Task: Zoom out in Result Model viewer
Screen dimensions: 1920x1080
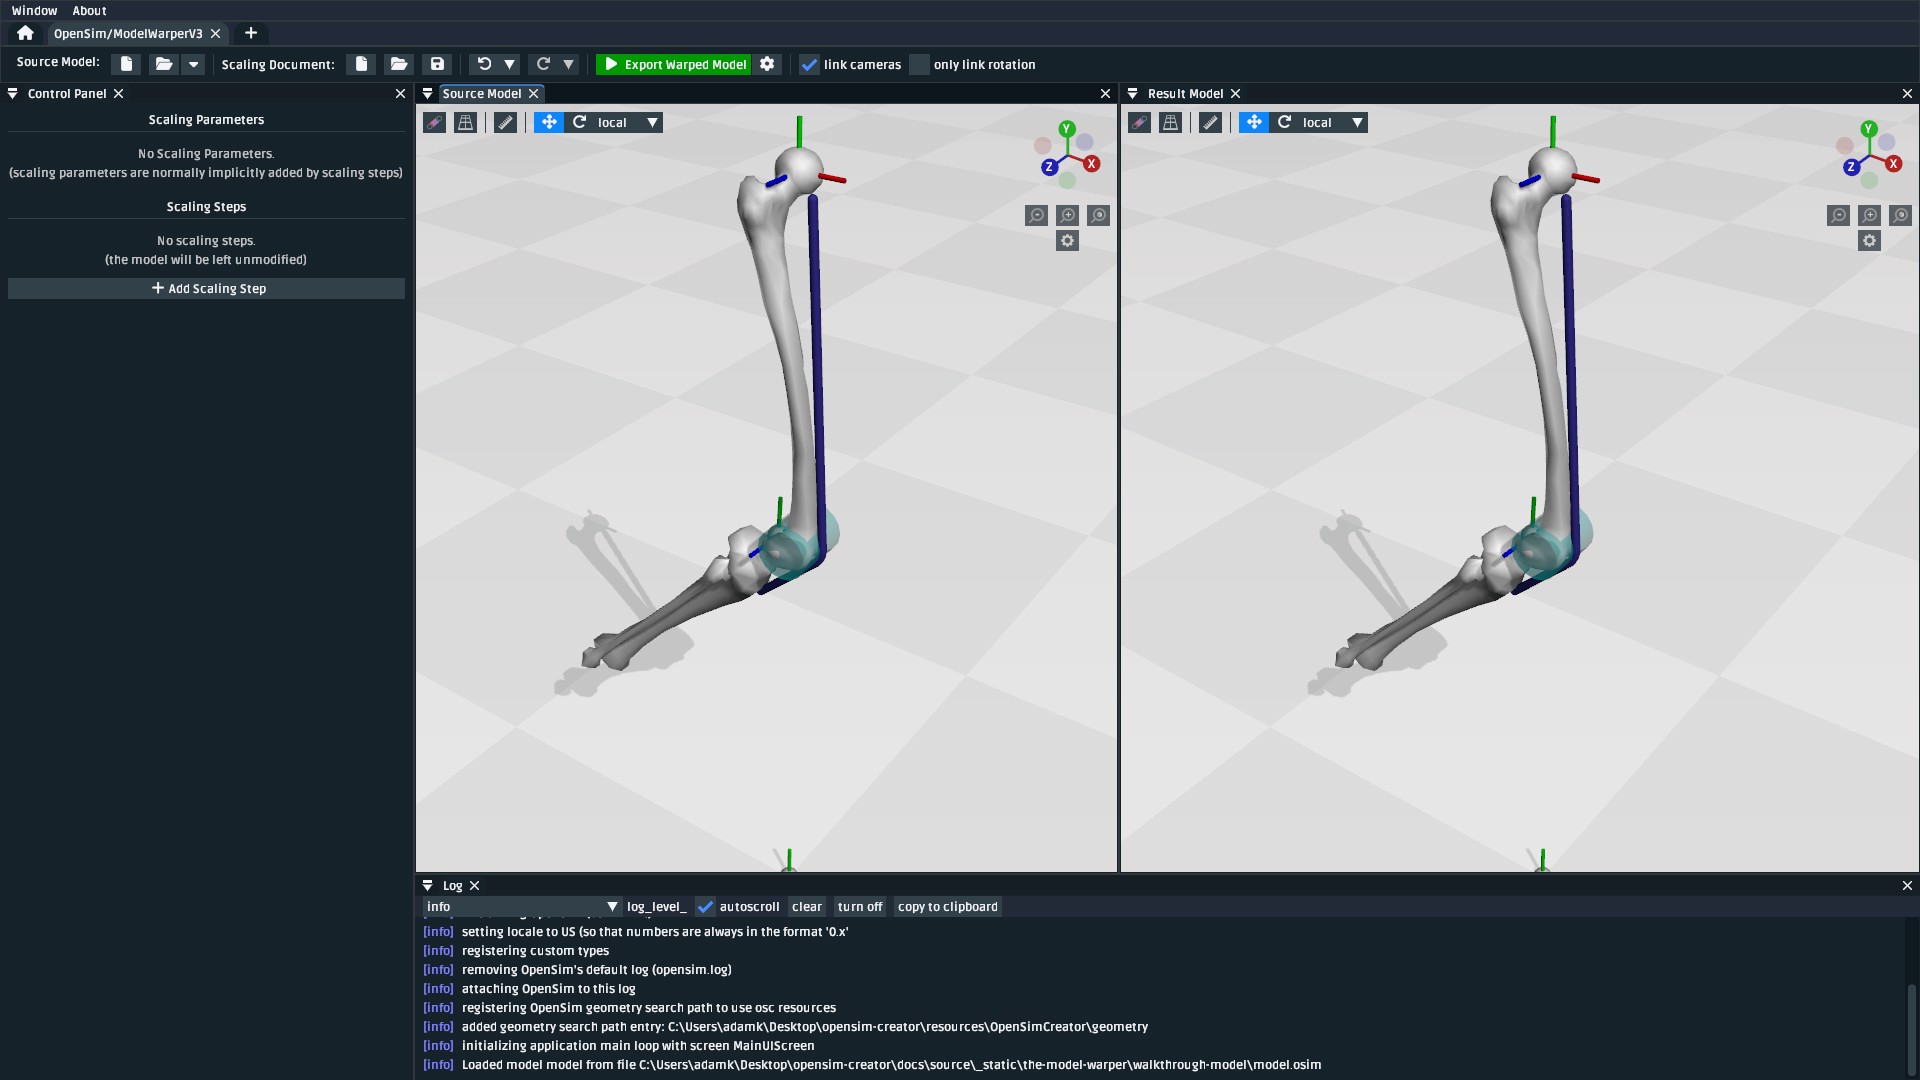Action: click(1839, 215)
